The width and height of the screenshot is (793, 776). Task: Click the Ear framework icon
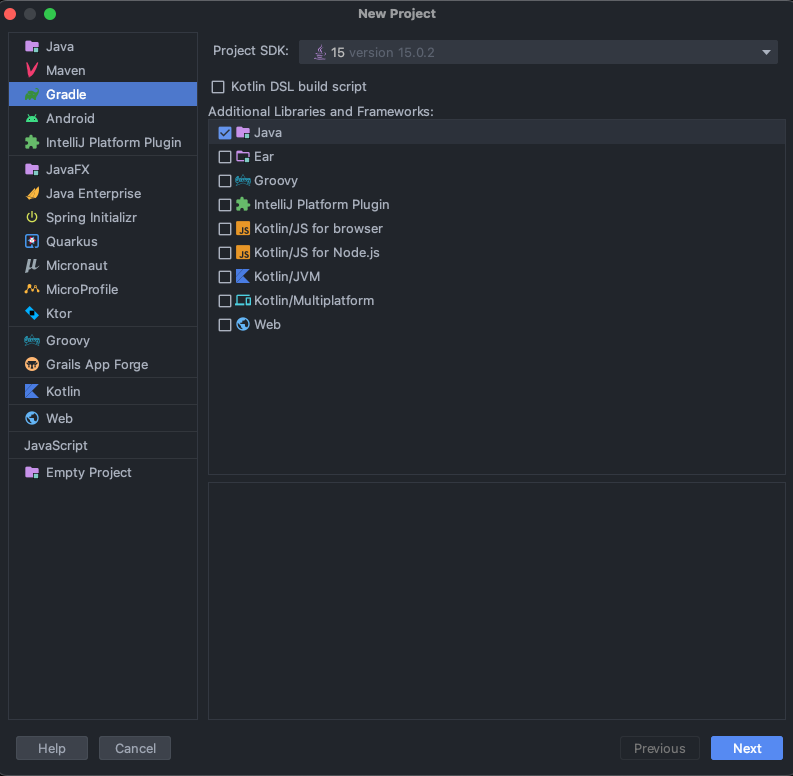243,157
